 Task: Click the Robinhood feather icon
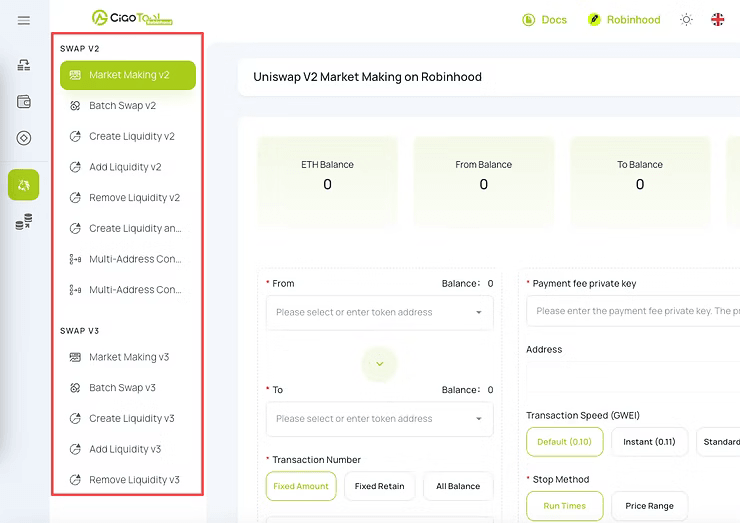tap(594, 20)
